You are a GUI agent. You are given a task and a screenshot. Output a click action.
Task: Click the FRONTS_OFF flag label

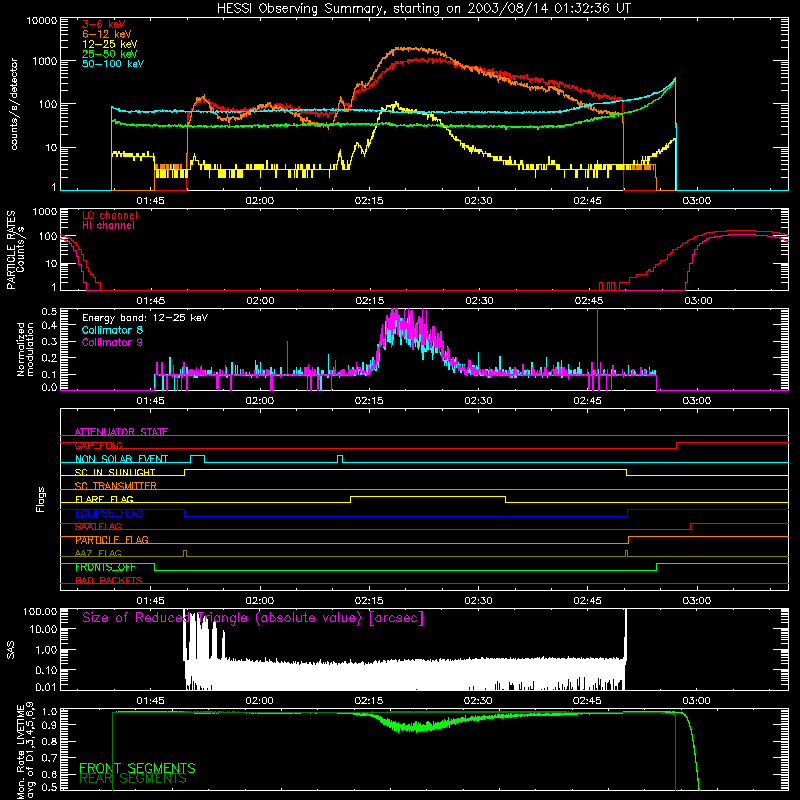[x=105, y=567]
